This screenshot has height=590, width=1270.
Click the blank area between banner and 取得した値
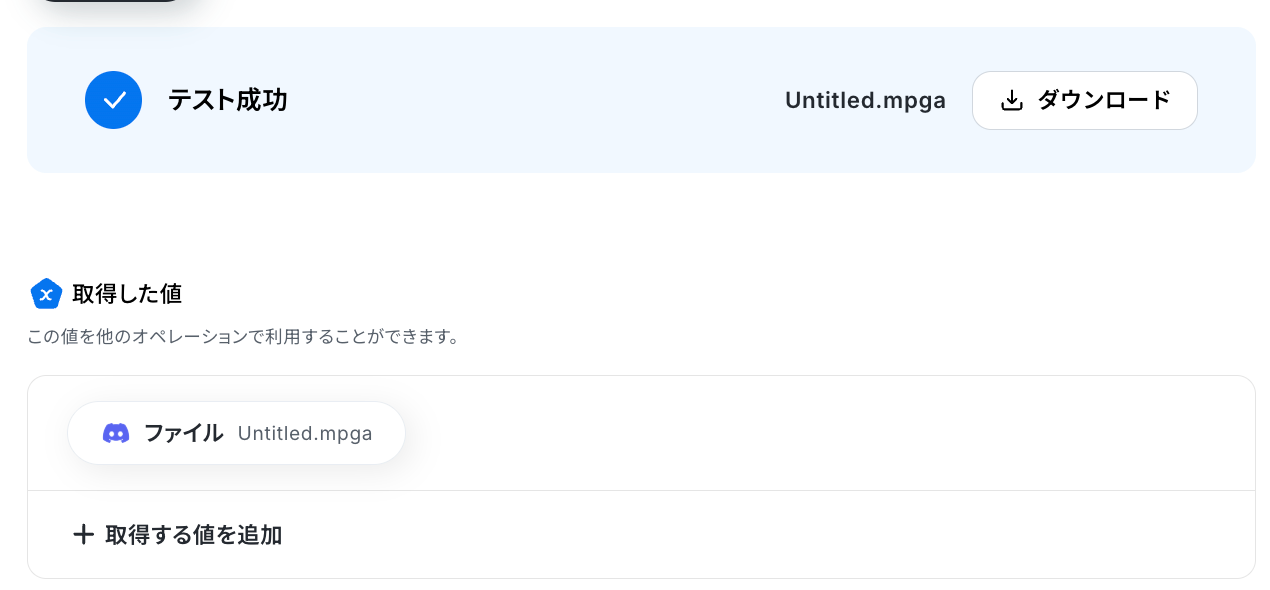(640, 225)
